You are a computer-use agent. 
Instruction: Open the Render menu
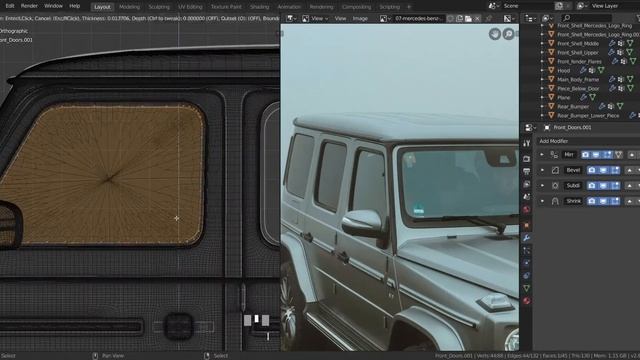pyautogui.click(x=29, y=6)
